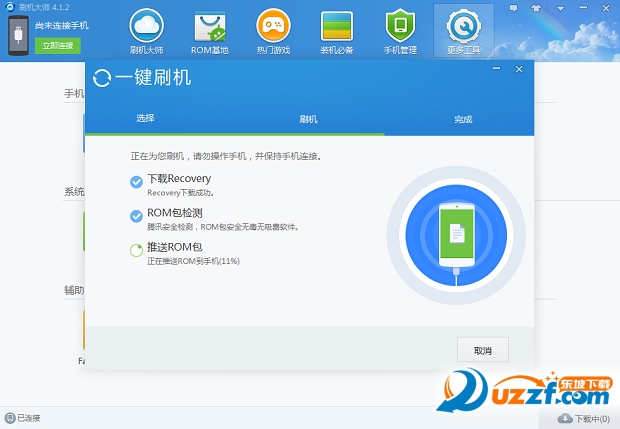
Task: Click the 刷机大师 app logo in title bar
Action: click(x=10, y=7)
